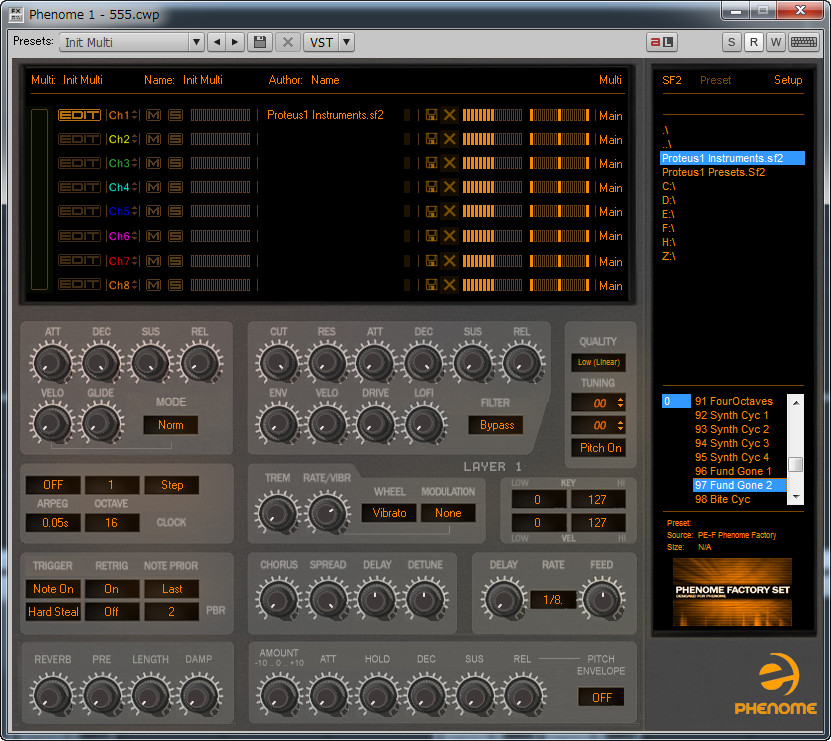Toggle the Pitch On button
The width and height of the screenshot is (831, 741).
599,448
